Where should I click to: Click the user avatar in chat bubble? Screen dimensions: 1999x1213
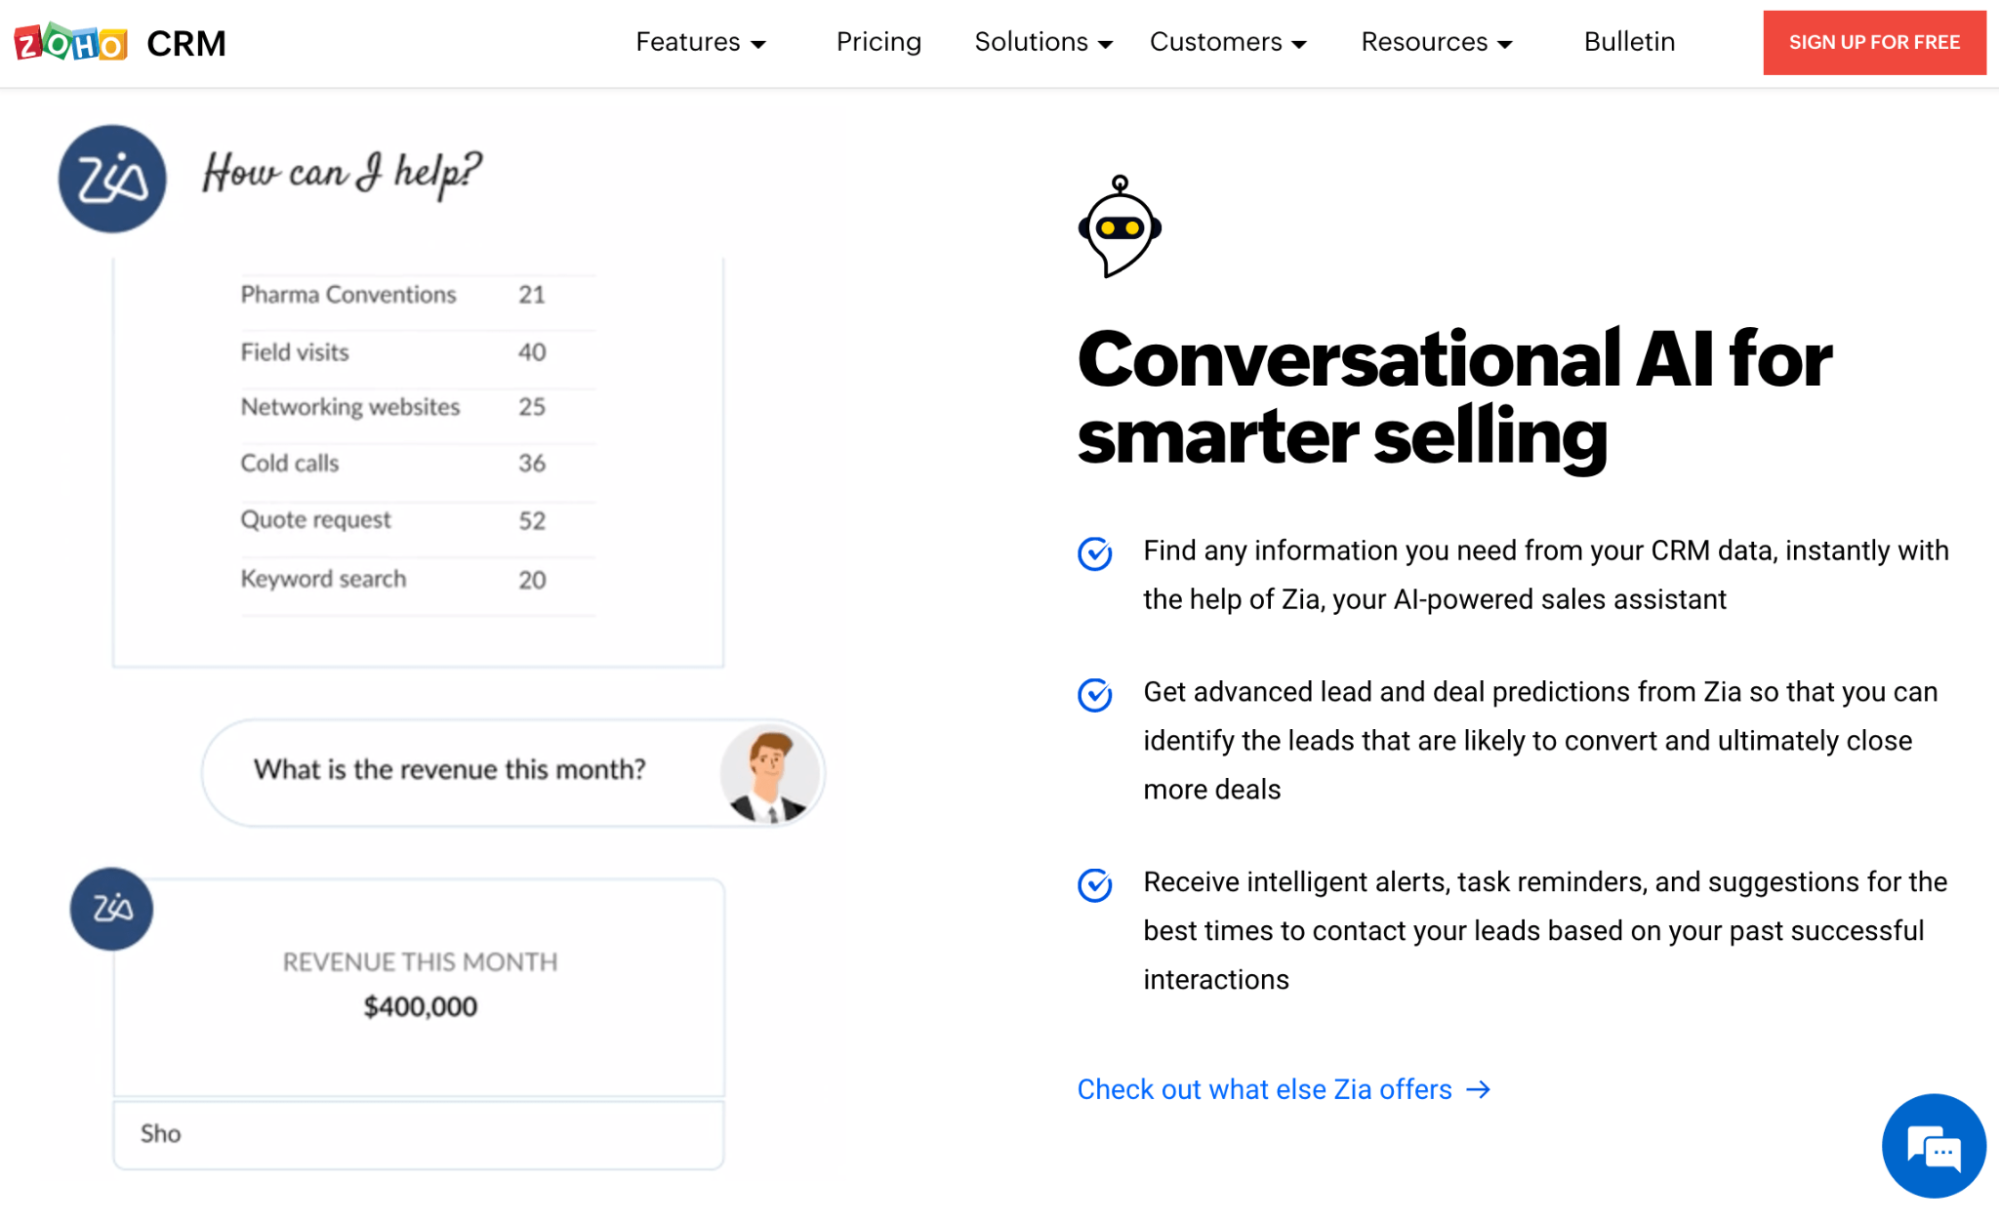(x=769, y=773)
